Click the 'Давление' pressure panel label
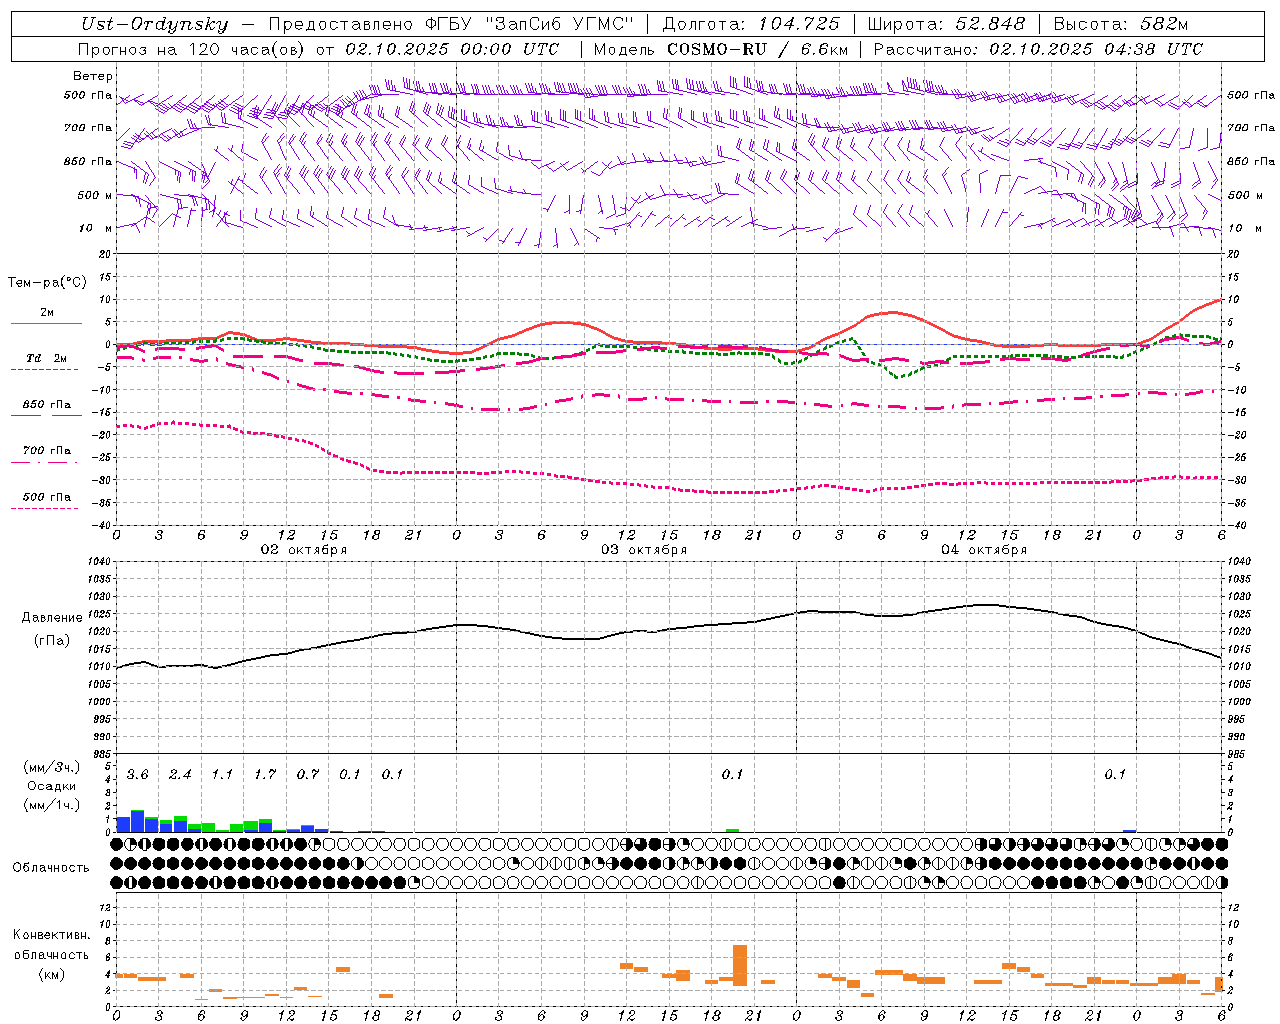The image size is (1280, 1024). click(52, 618)
